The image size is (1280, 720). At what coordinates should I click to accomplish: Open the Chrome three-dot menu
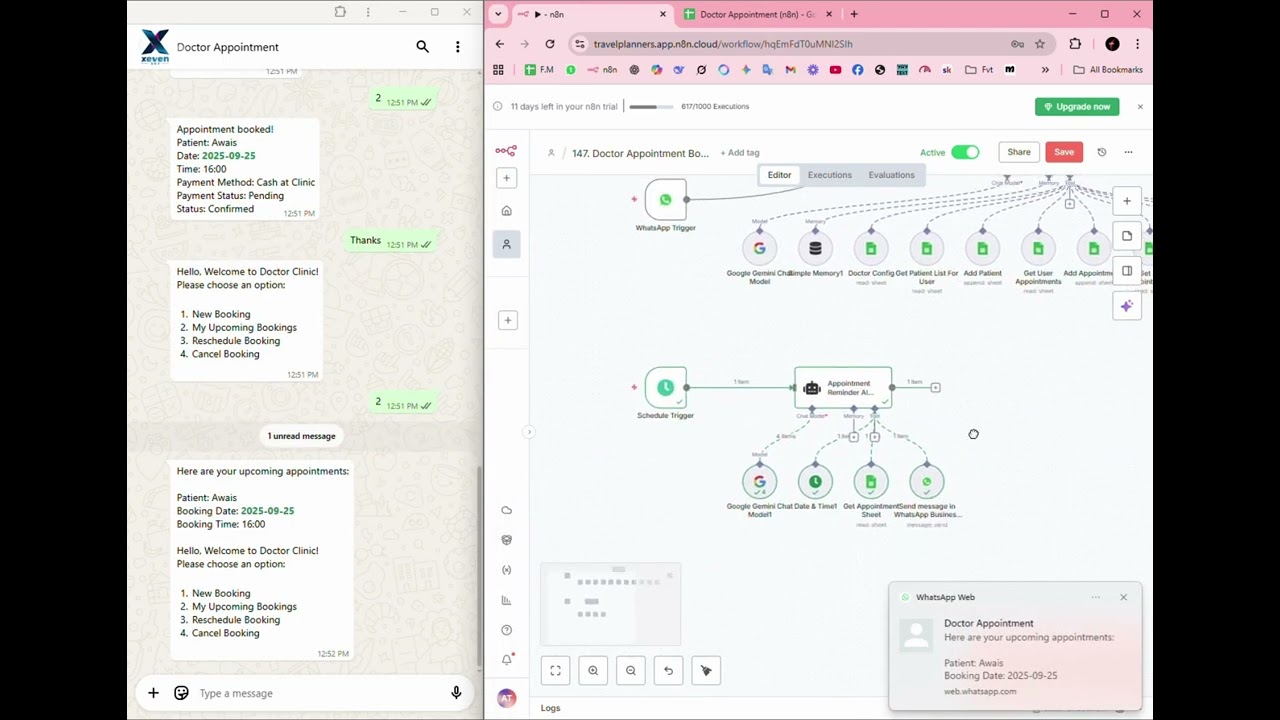coord(1137,44)
